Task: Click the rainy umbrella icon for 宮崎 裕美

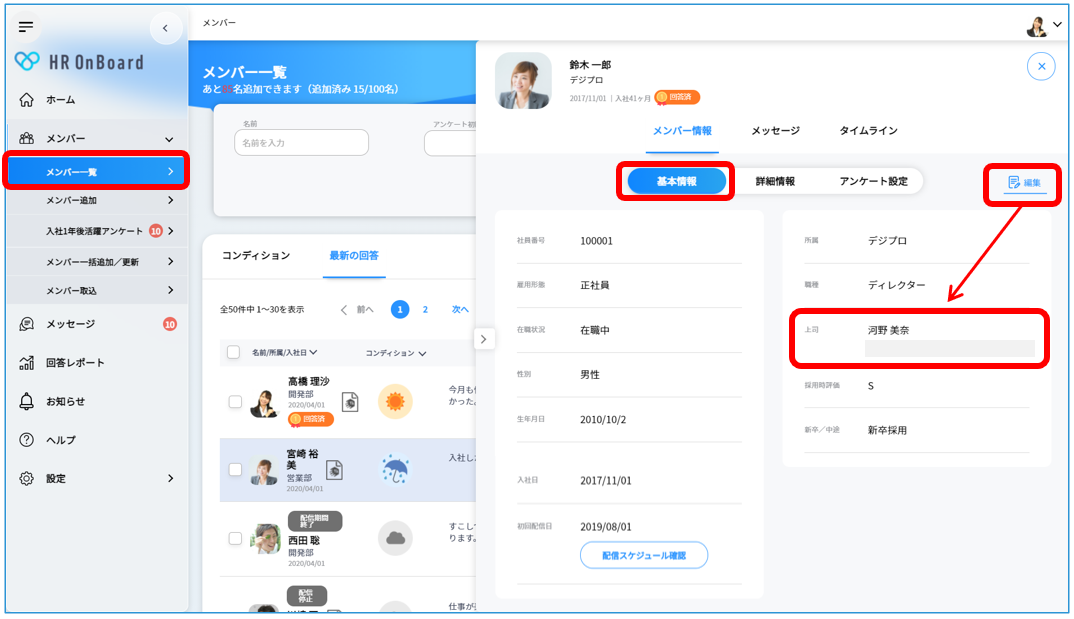Action: click(395, 470)
